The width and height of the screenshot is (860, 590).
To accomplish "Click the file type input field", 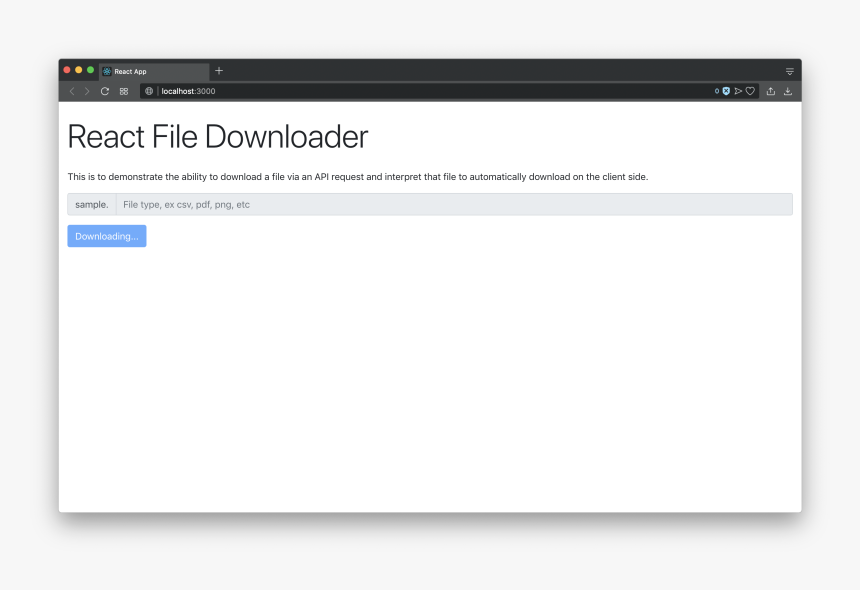I will point(454,205).
